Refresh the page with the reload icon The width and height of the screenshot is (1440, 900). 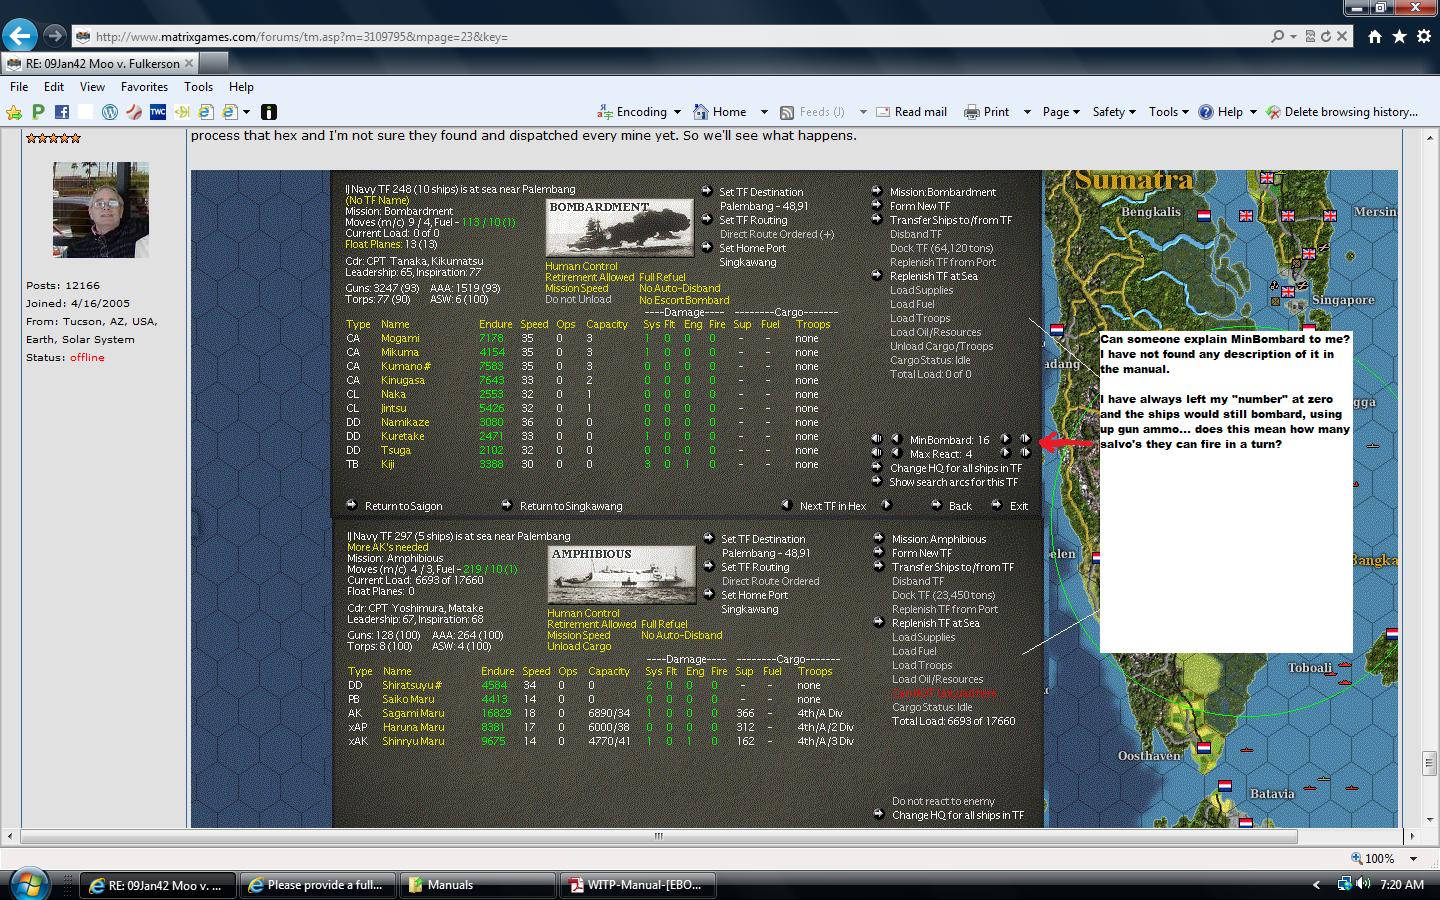1325,36
